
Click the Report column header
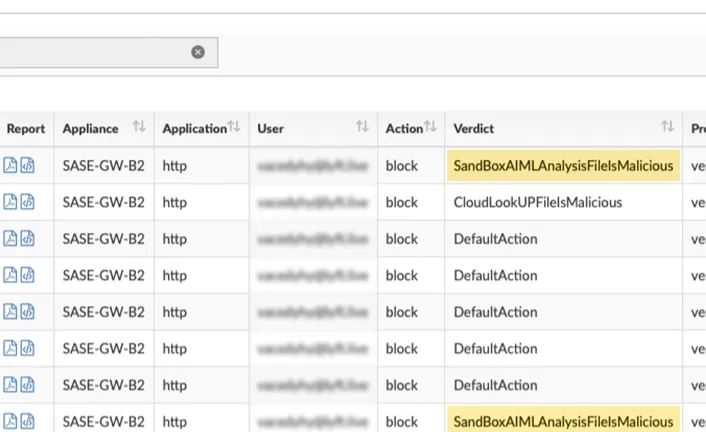coord(26,128)
